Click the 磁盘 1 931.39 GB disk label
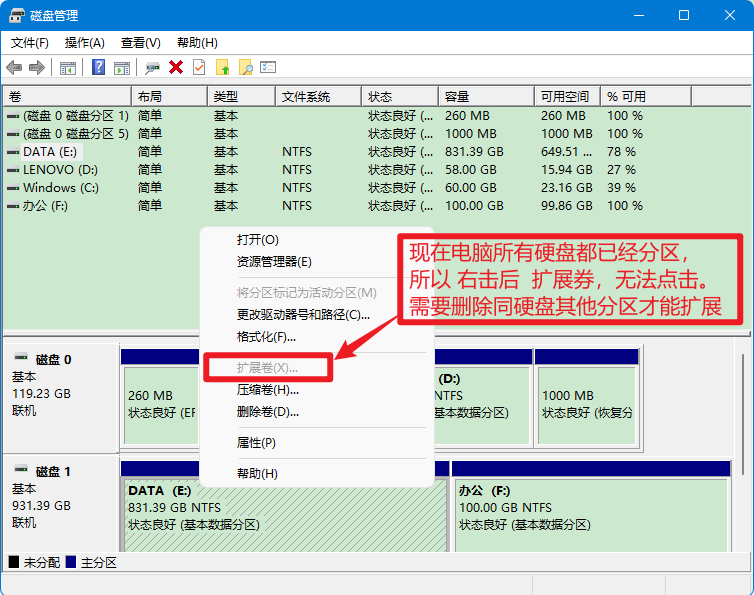This screenshot has height=595, width=754. [61, 503]
